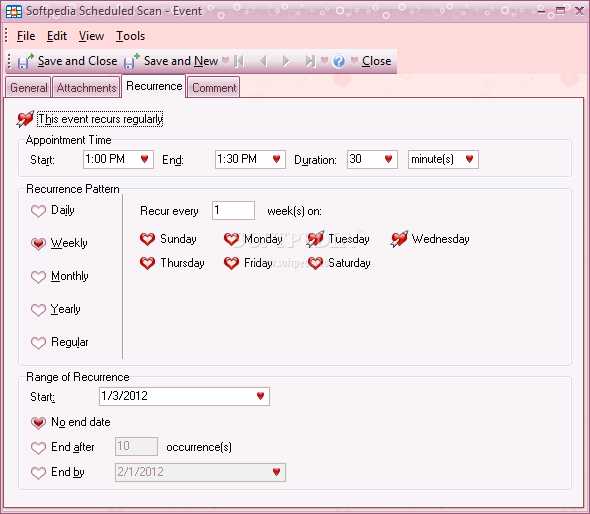Check the Monday heart checkbox
The width and height of the screenshot is (590, 514).
point(231,239)
